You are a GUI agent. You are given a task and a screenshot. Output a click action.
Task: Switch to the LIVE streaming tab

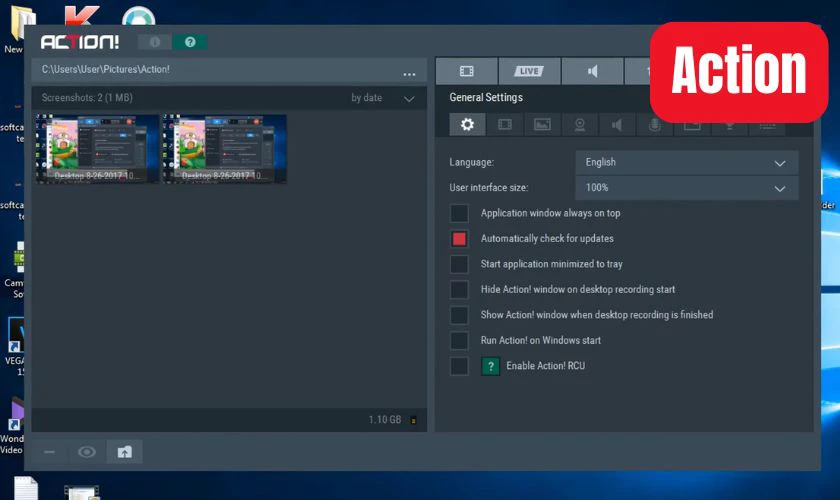tap(529, 71)
